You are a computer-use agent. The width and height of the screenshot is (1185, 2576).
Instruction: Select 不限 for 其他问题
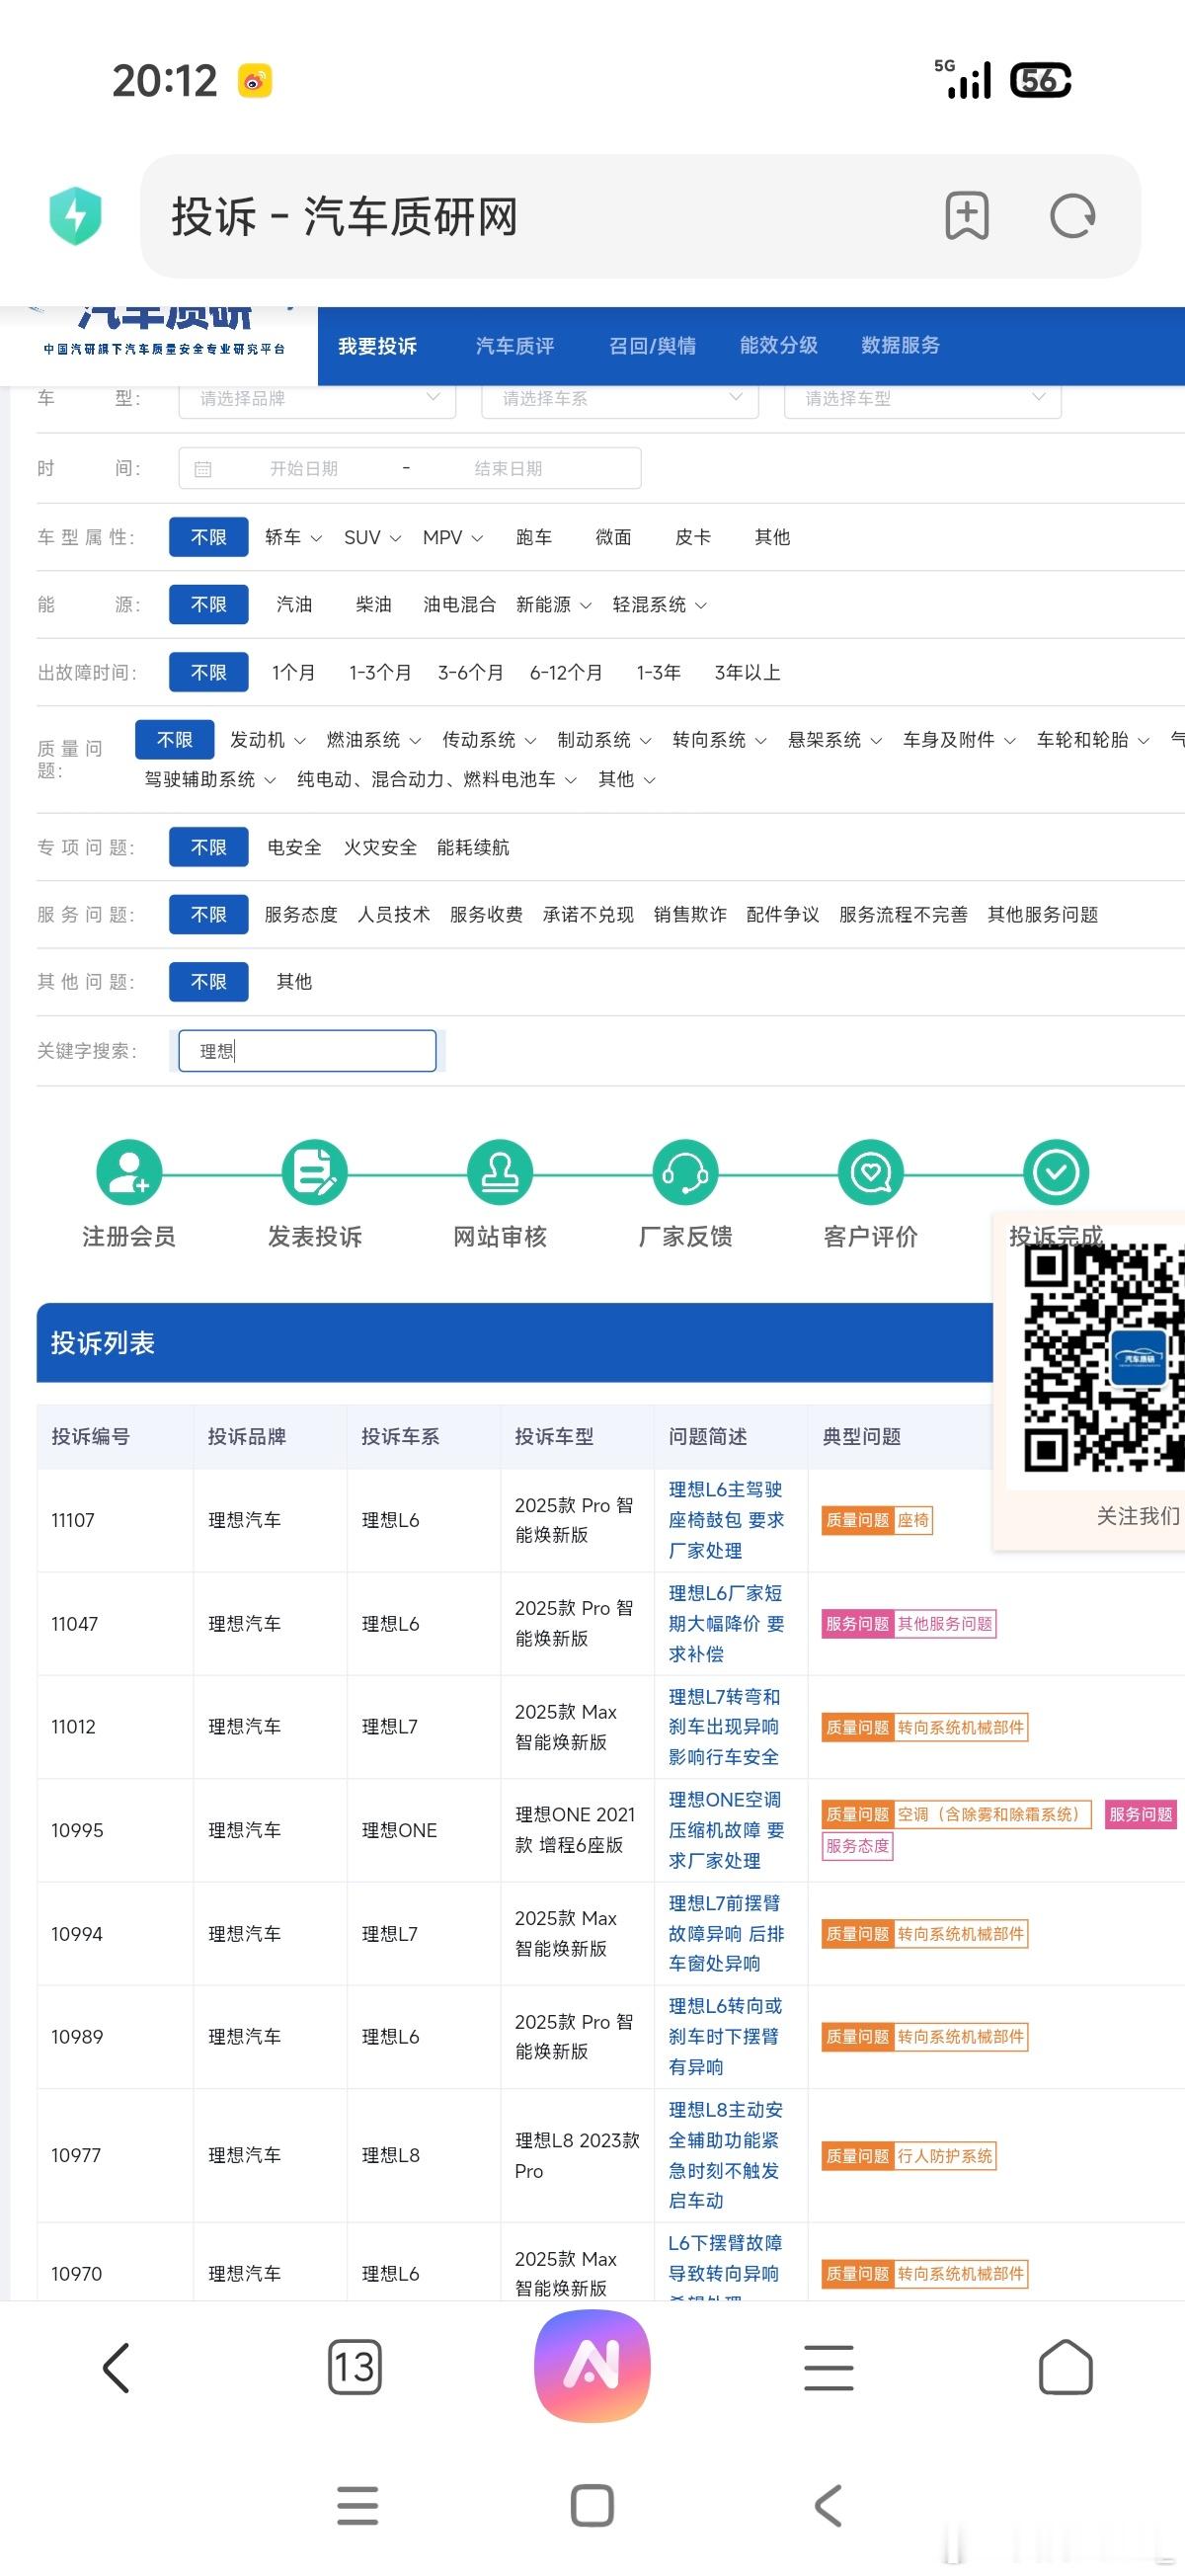pos(208,981)
